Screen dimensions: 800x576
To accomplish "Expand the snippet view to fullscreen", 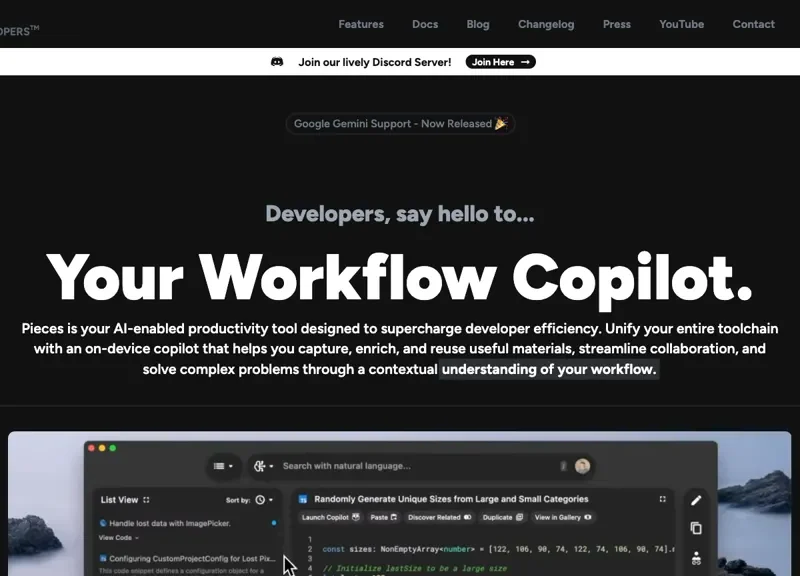I will point(662,499).
